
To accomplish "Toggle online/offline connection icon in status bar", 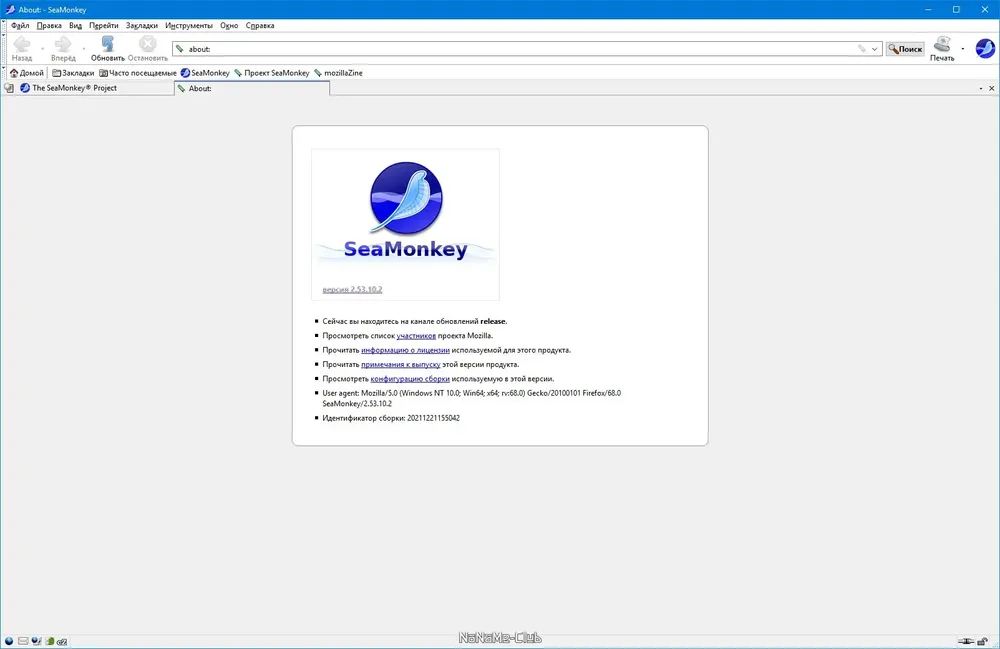I will (966, 641).
